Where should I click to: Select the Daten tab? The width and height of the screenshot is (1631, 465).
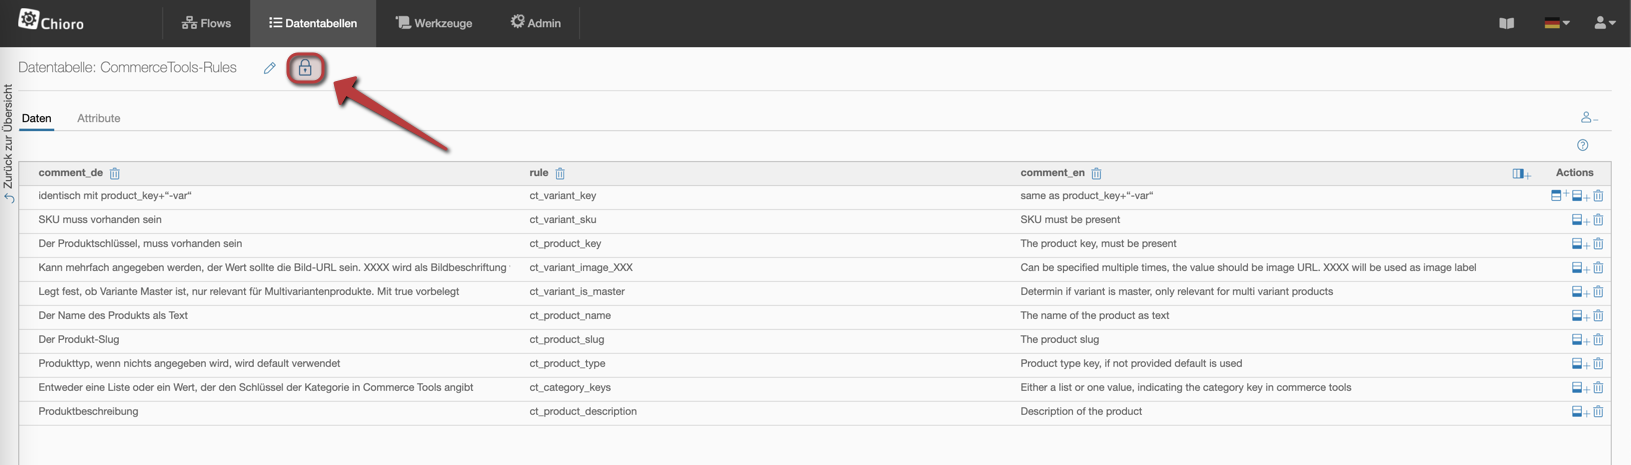tap(37, 118)
